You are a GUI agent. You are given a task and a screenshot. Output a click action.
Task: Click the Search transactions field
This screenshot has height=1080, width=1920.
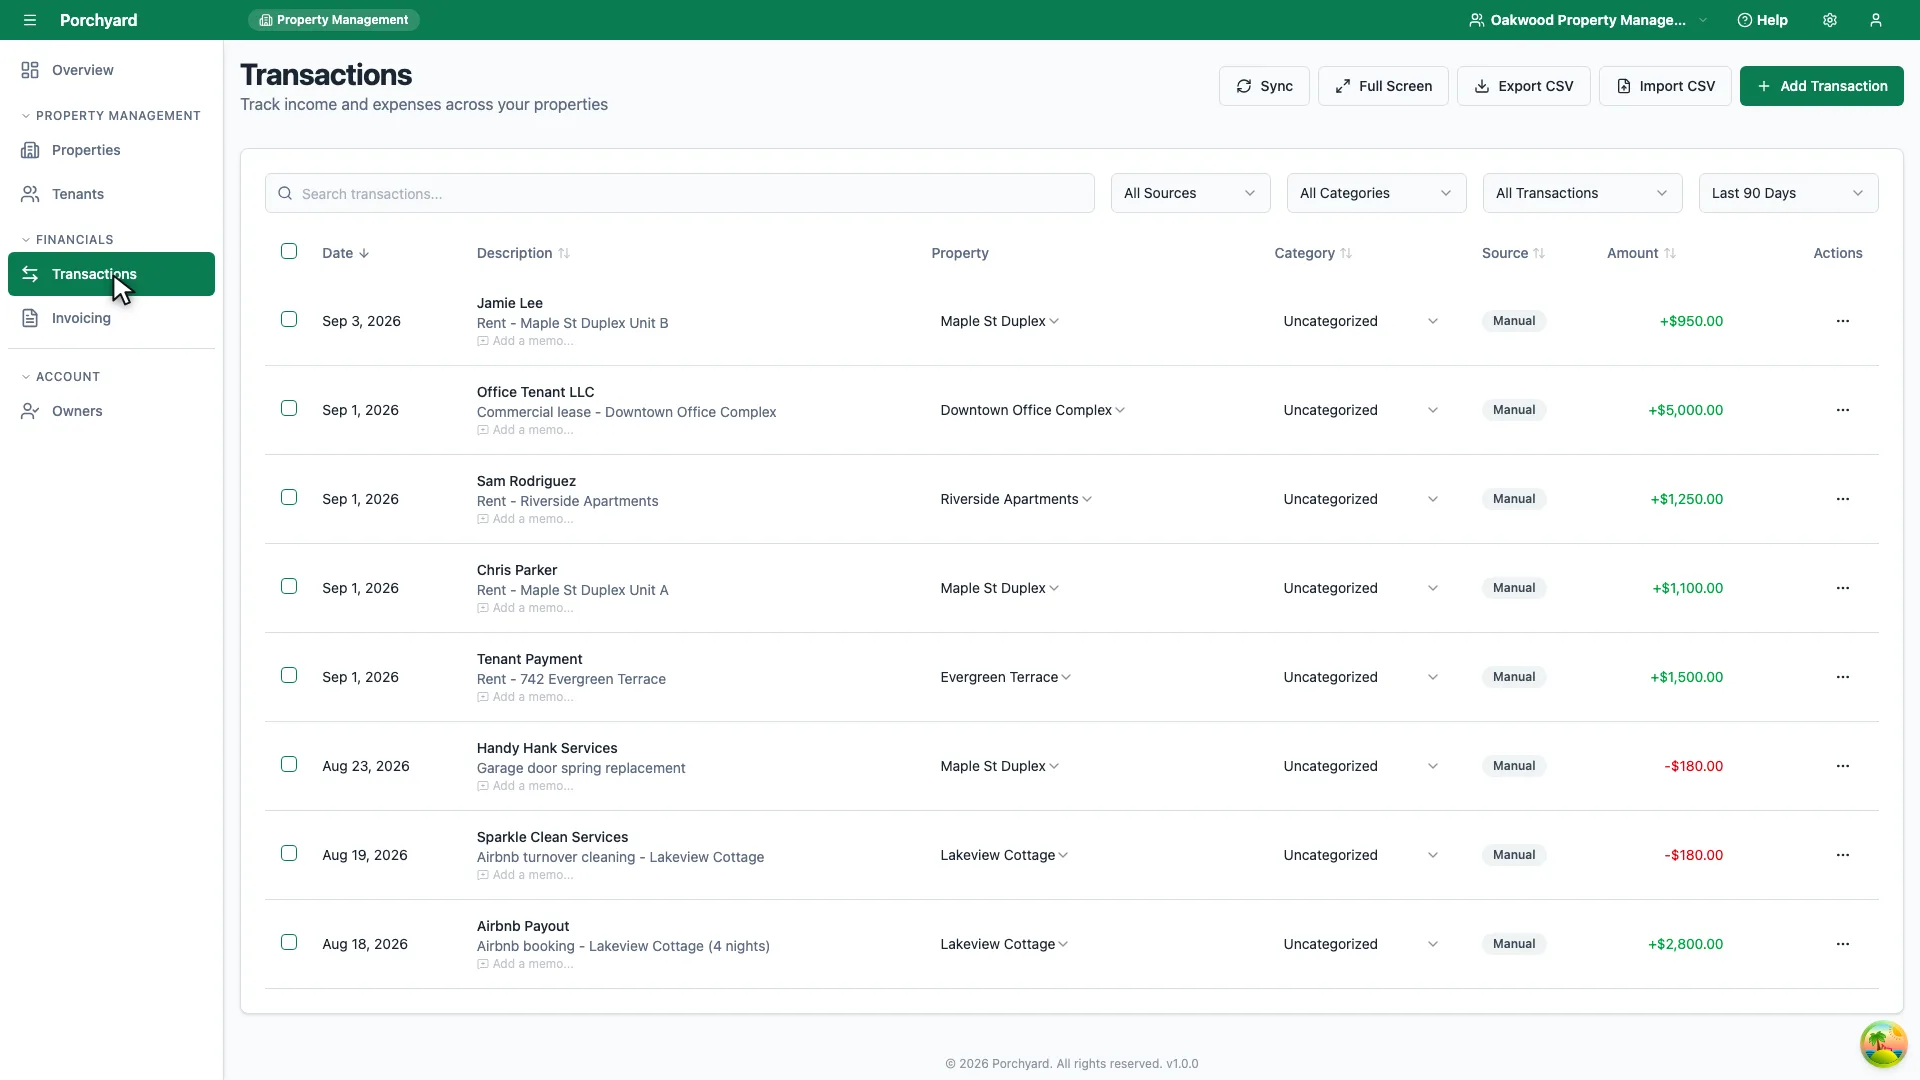[x=680, y=193]
